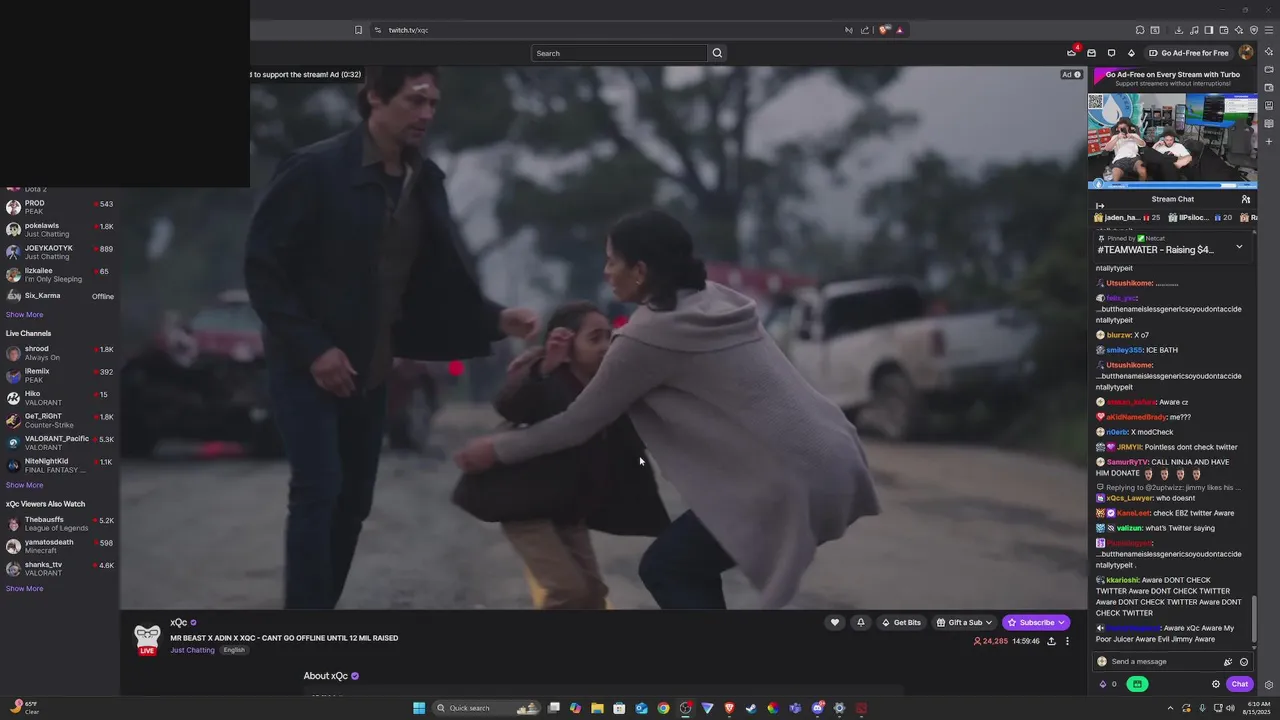Open the user avatar menu
Image resolution: width=1280 pixels, height=720 pixels.
pyautogui.click(x=1245, y=53)
